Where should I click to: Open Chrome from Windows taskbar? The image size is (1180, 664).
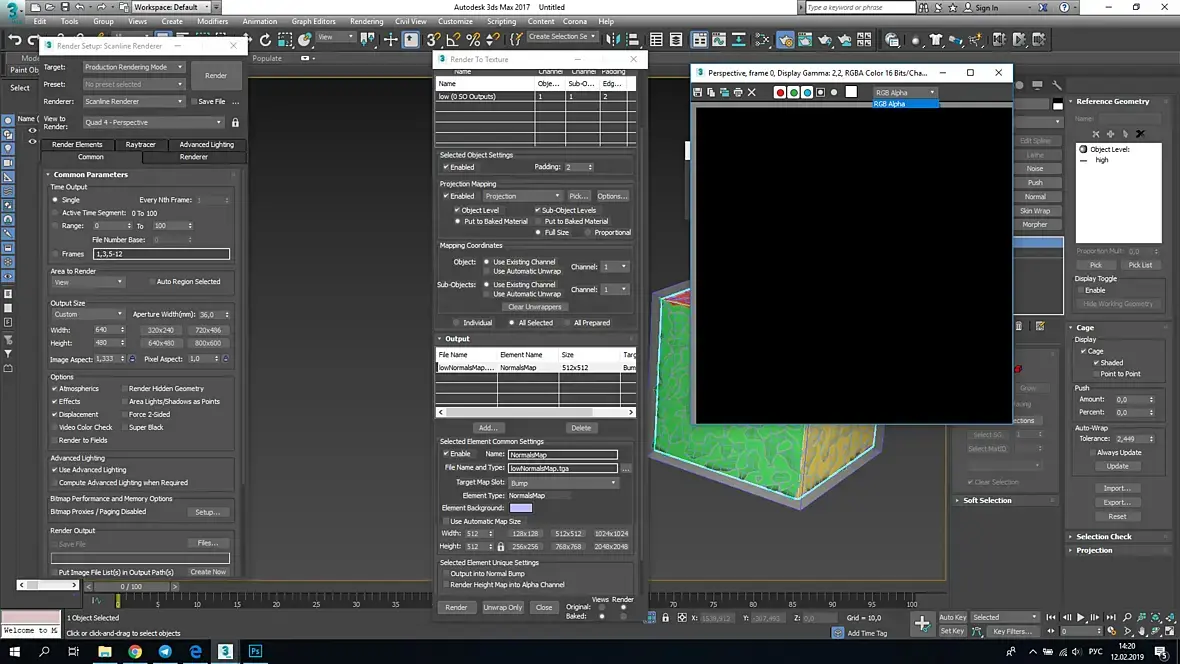(135, 651)
